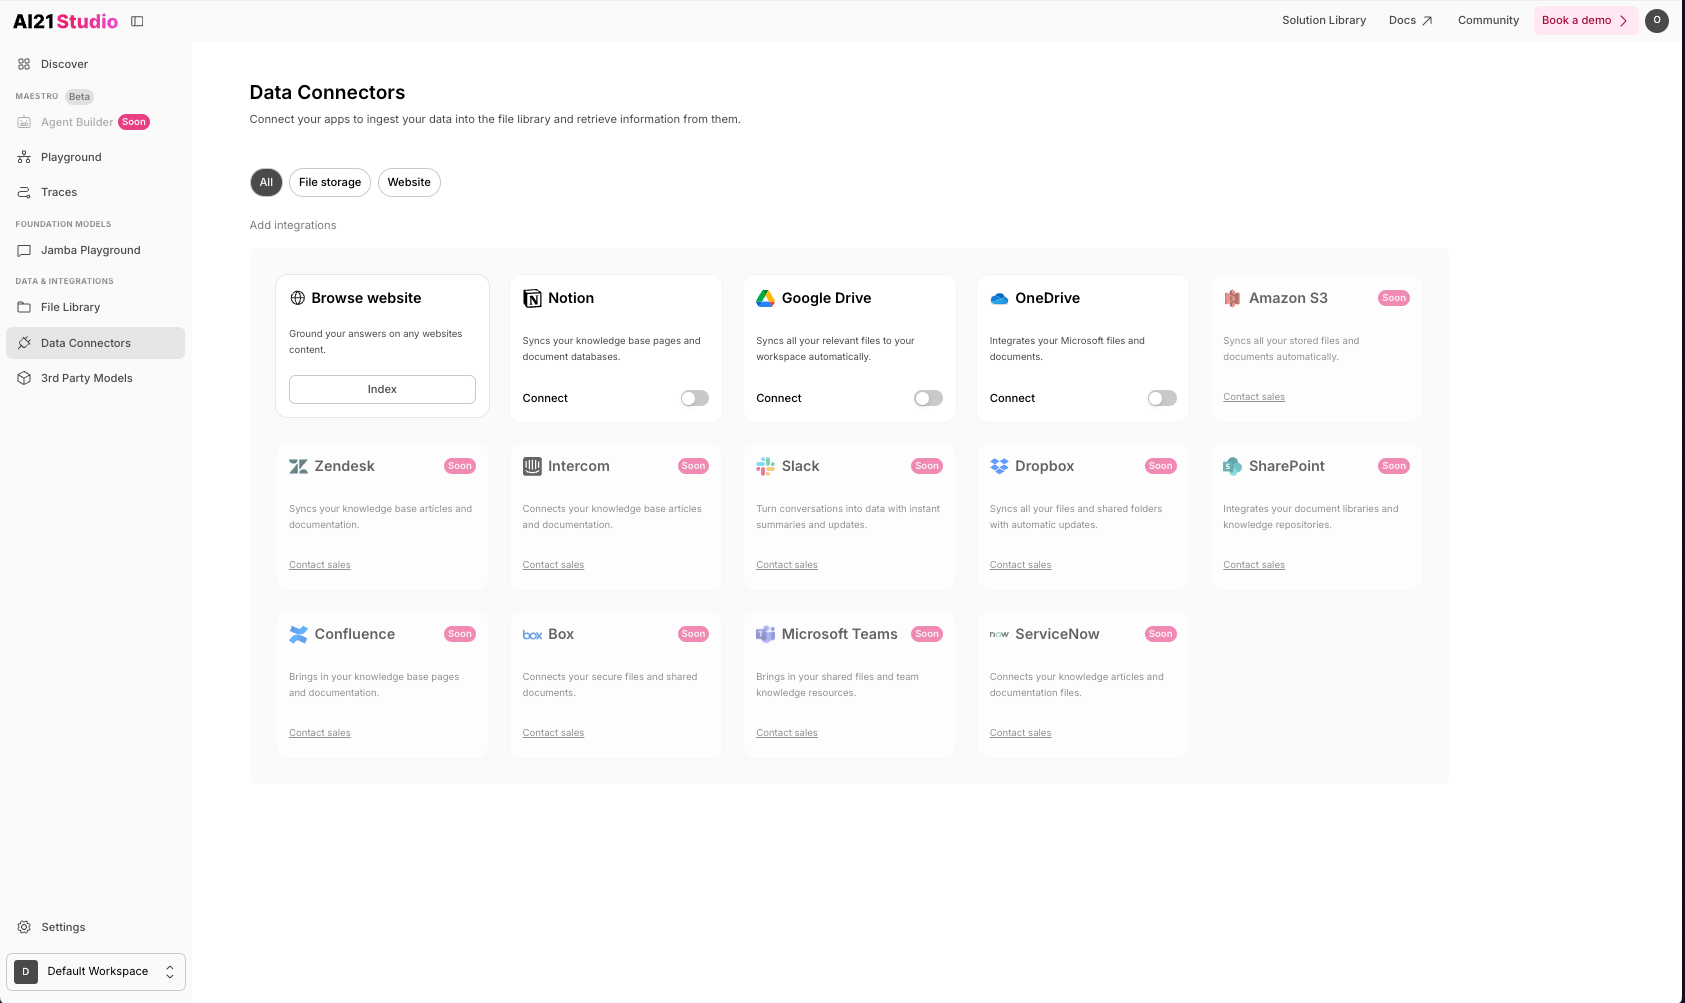1685x1003 pixels.
Task: Go to Community page
Action: (1488, 20)
